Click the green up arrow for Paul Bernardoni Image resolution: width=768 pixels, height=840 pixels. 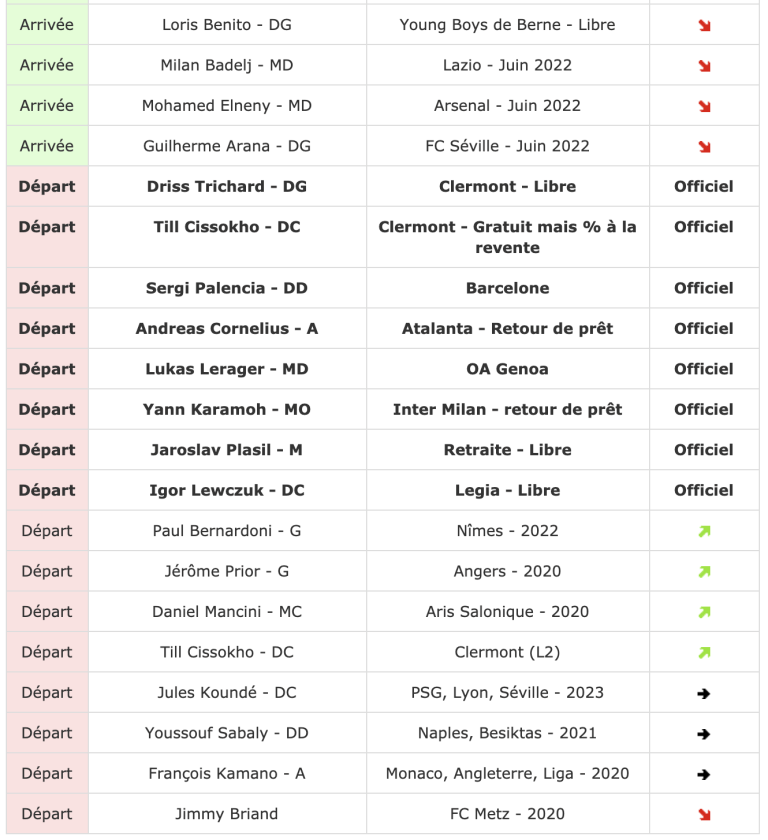pos(704,531)
